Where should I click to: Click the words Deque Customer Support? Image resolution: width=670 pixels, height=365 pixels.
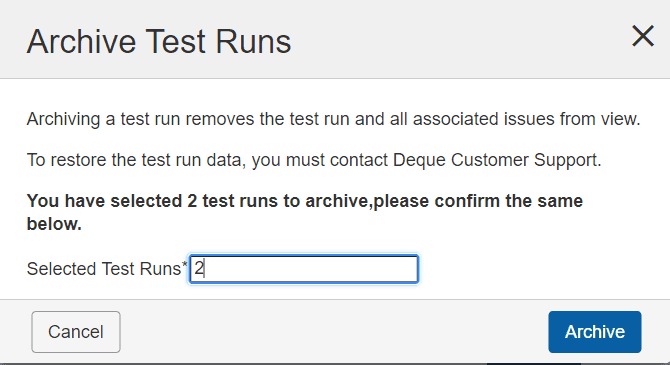(496, 160)
